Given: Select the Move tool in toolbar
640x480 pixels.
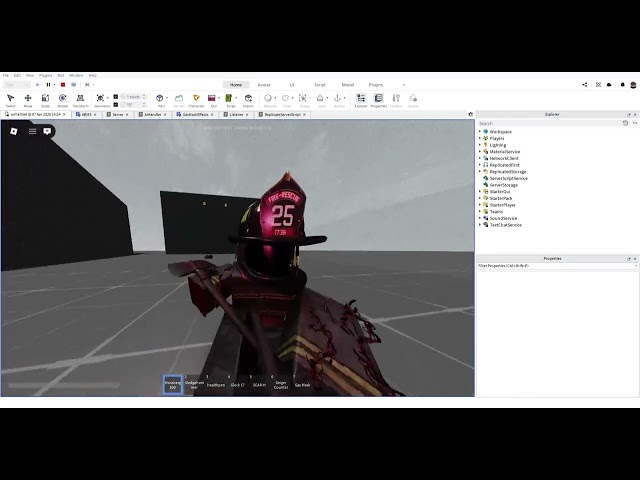Looking at the screenshot, I should tap(28, 100).
